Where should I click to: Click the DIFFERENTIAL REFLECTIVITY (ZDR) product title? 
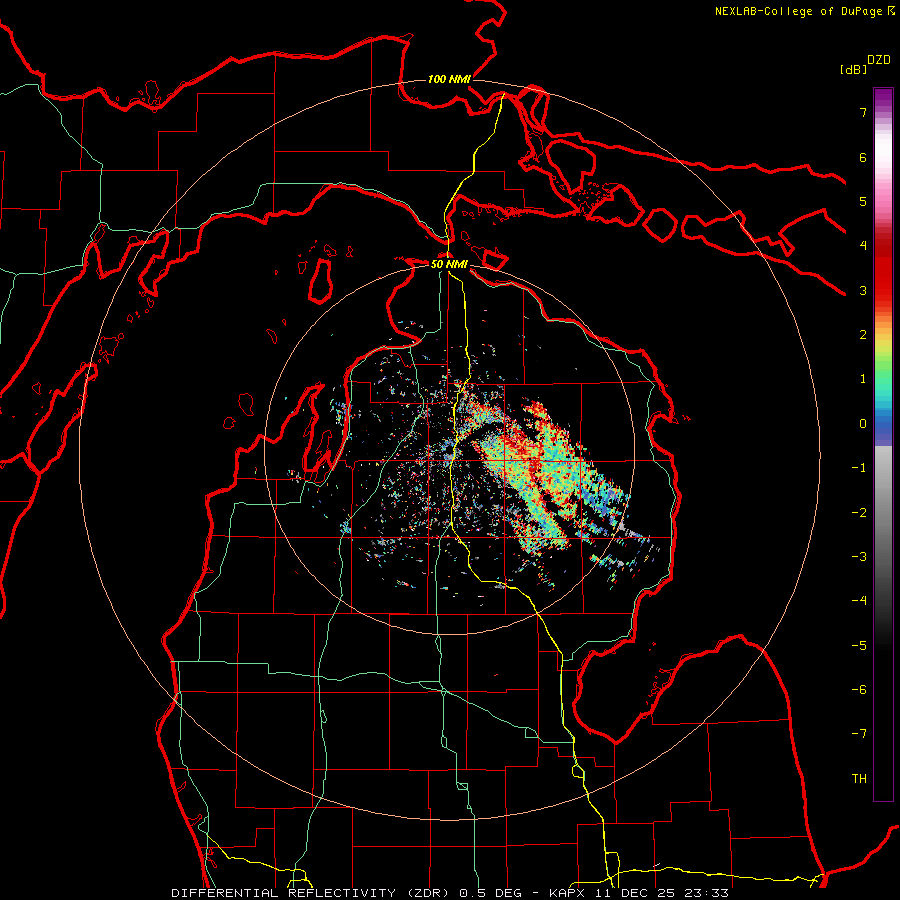pos(312,893)
